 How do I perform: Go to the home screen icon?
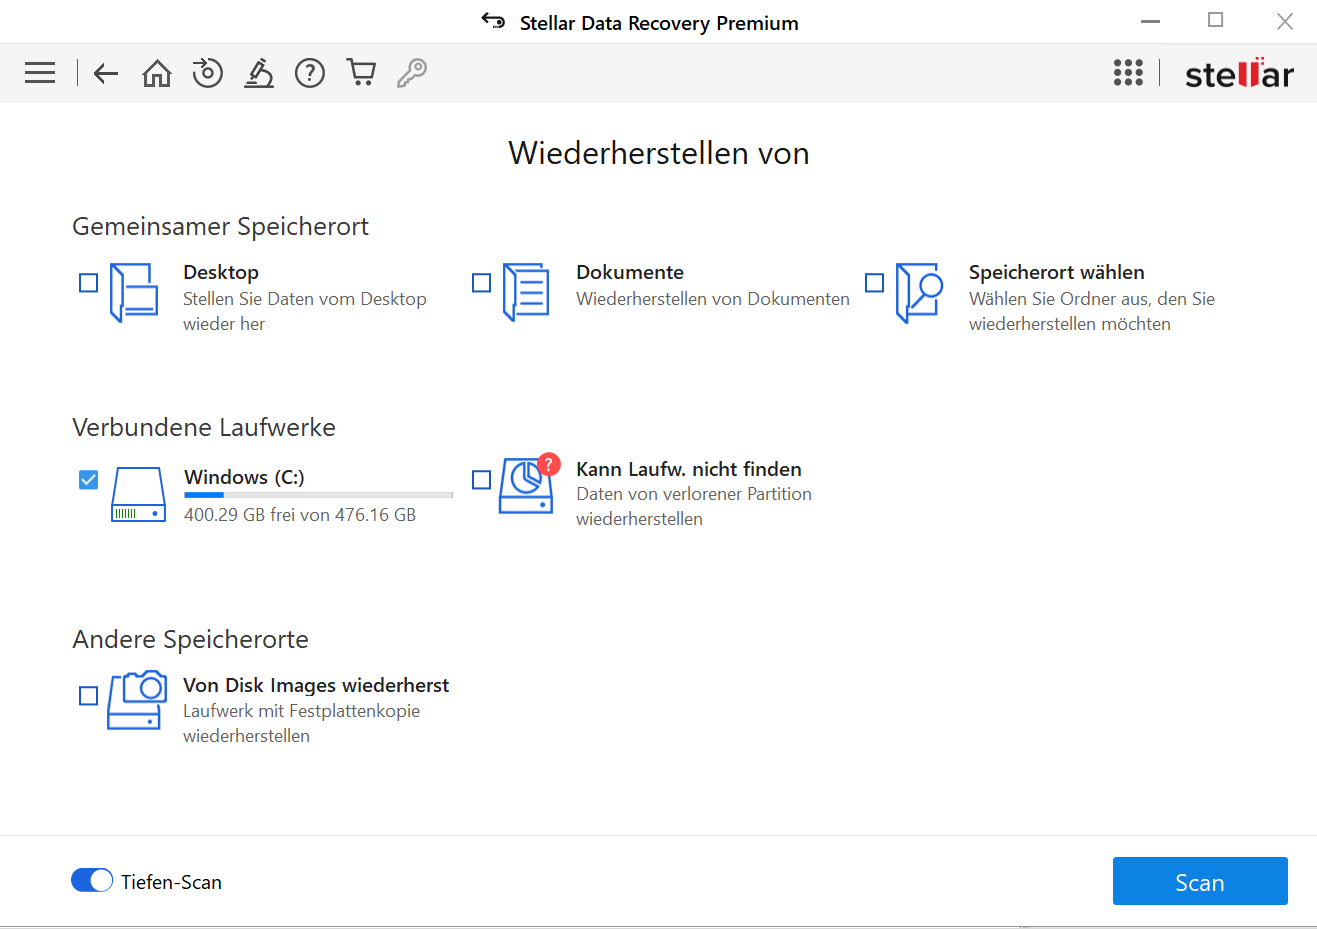157,73
